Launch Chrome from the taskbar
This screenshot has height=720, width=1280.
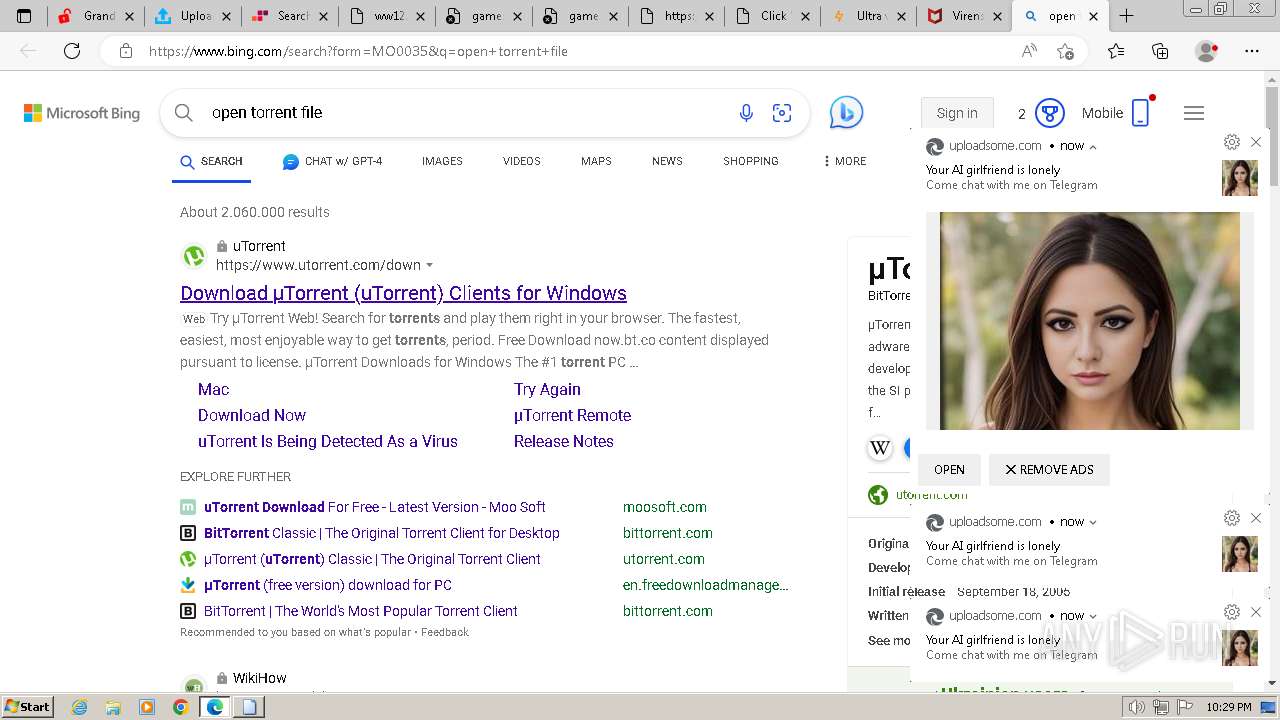tap(180, 707)
